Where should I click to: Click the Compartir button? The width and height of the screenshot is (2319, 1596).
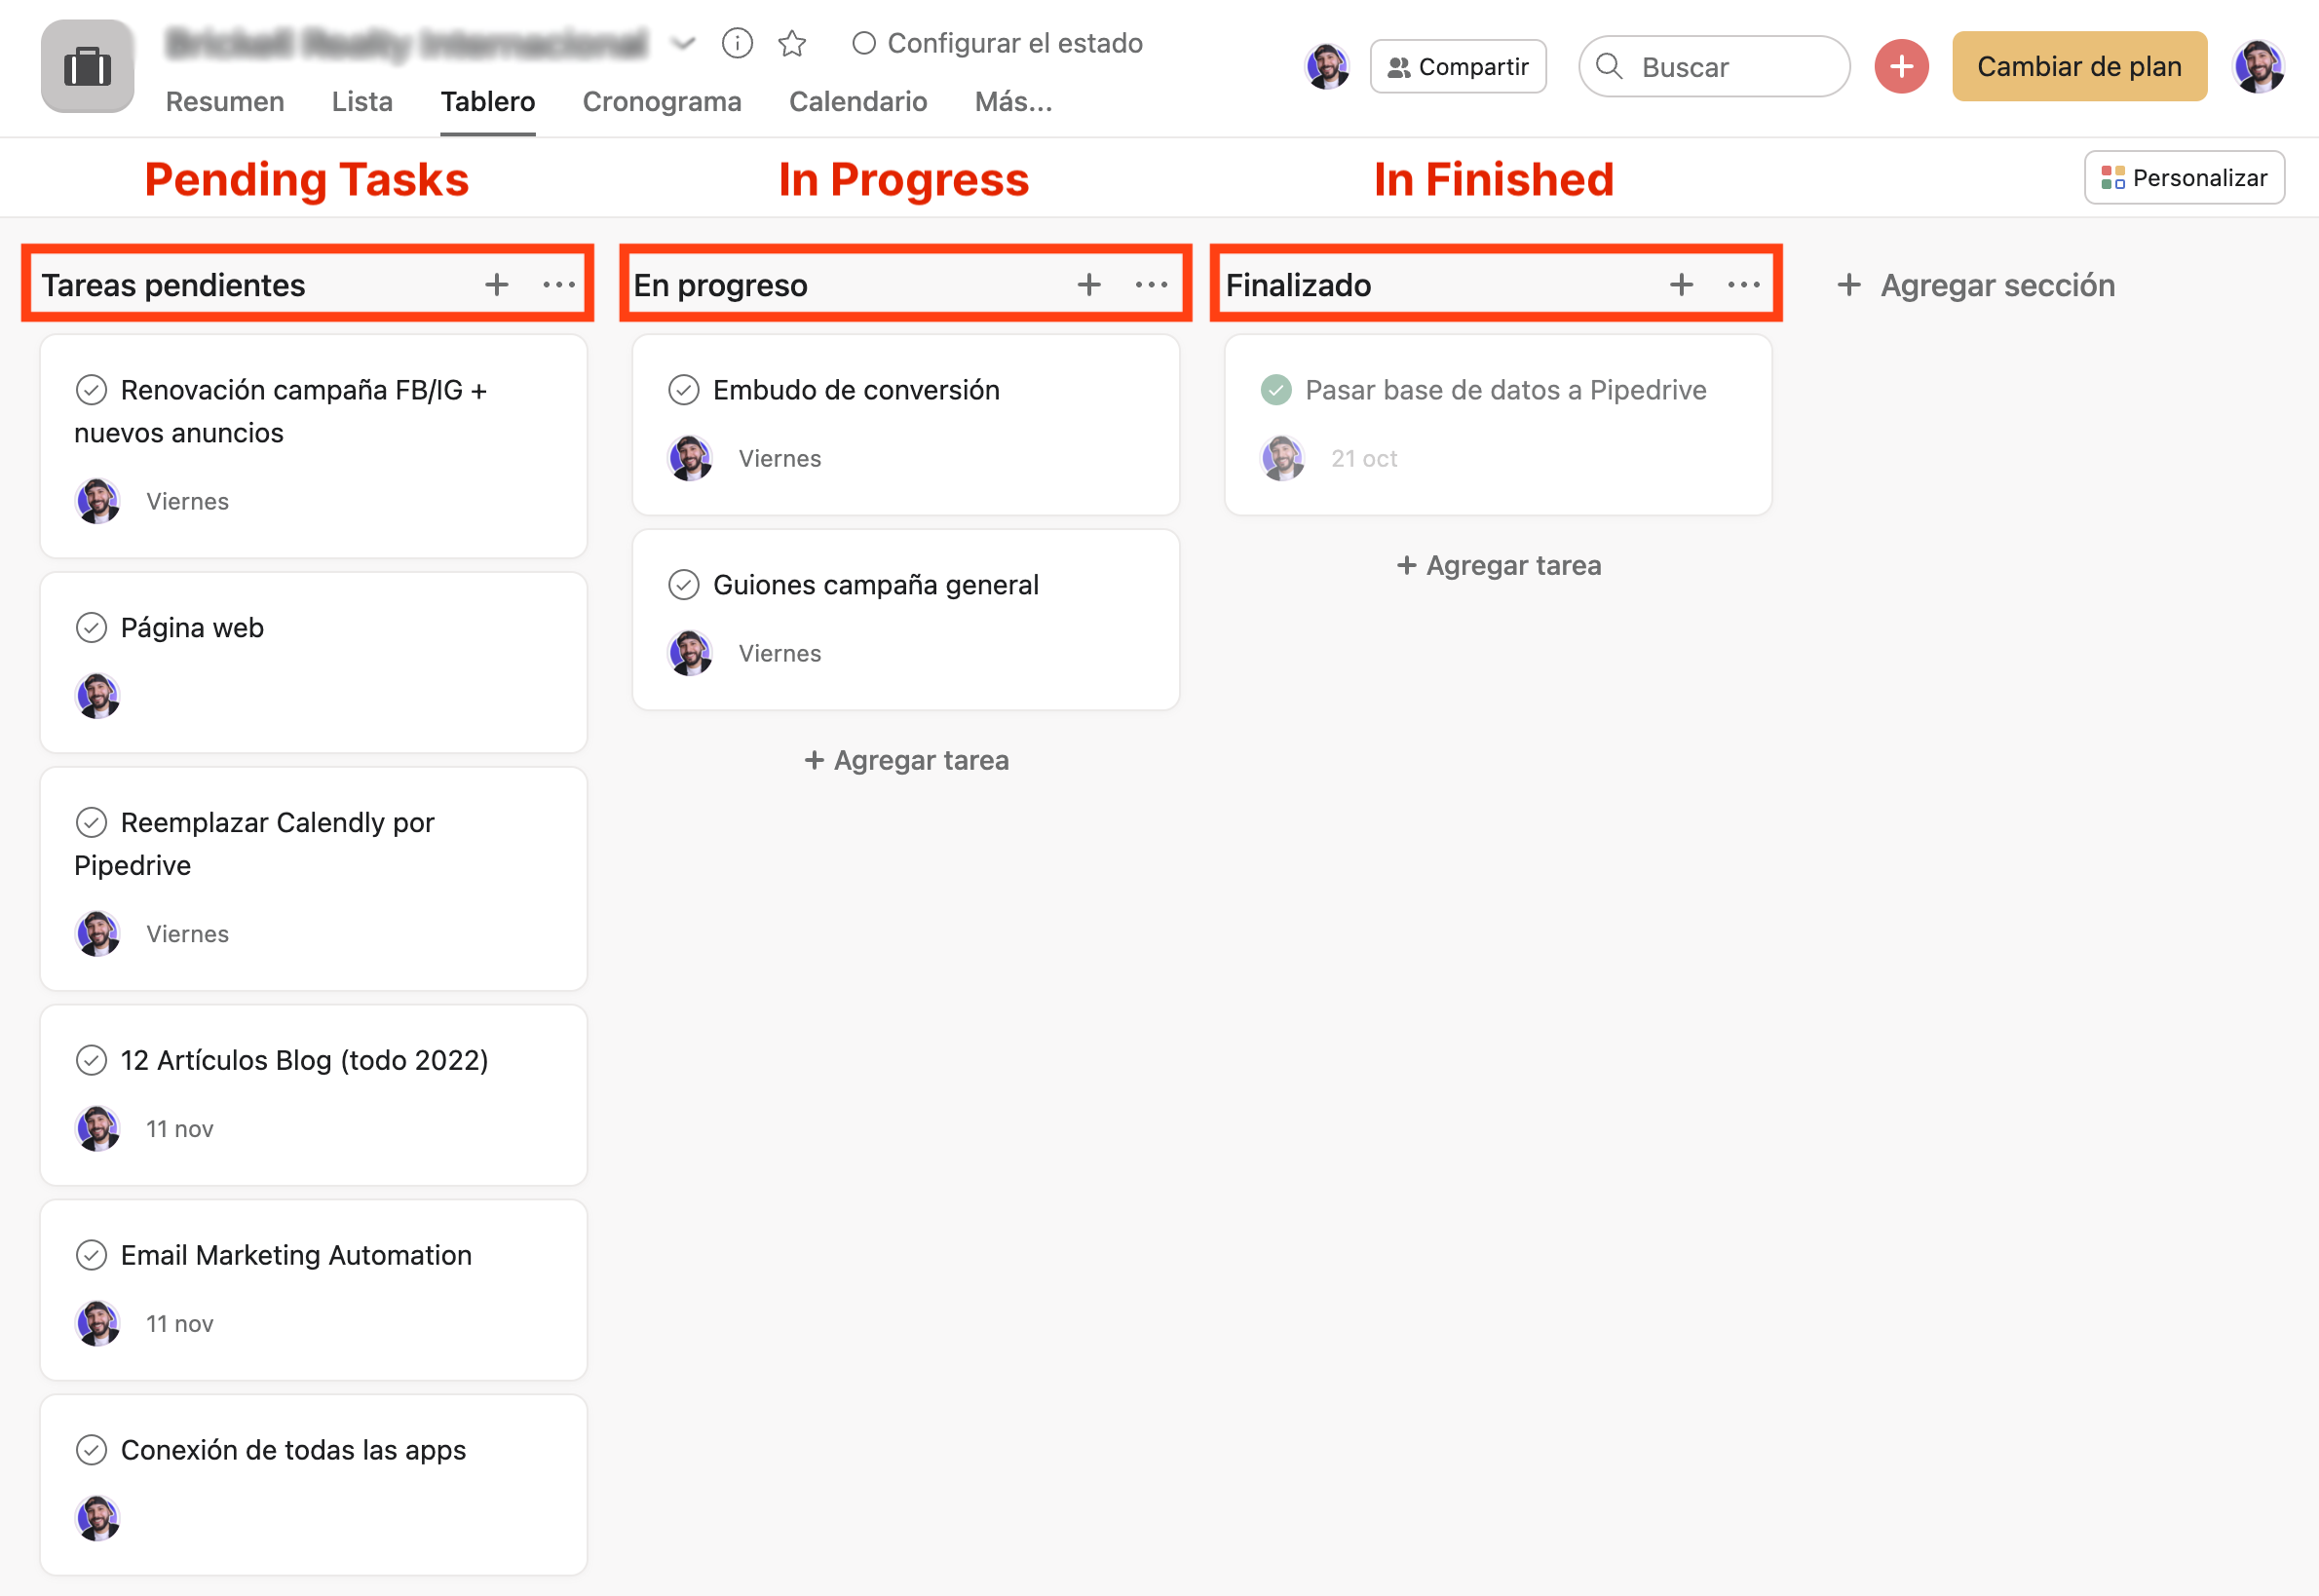pos(1457,66)
